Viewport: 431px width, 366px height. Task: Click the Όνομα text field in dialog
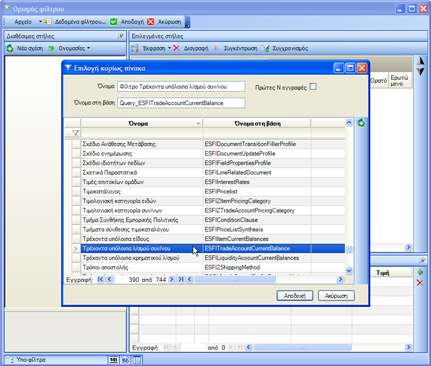pyautogui.click(x=181, y=87)
